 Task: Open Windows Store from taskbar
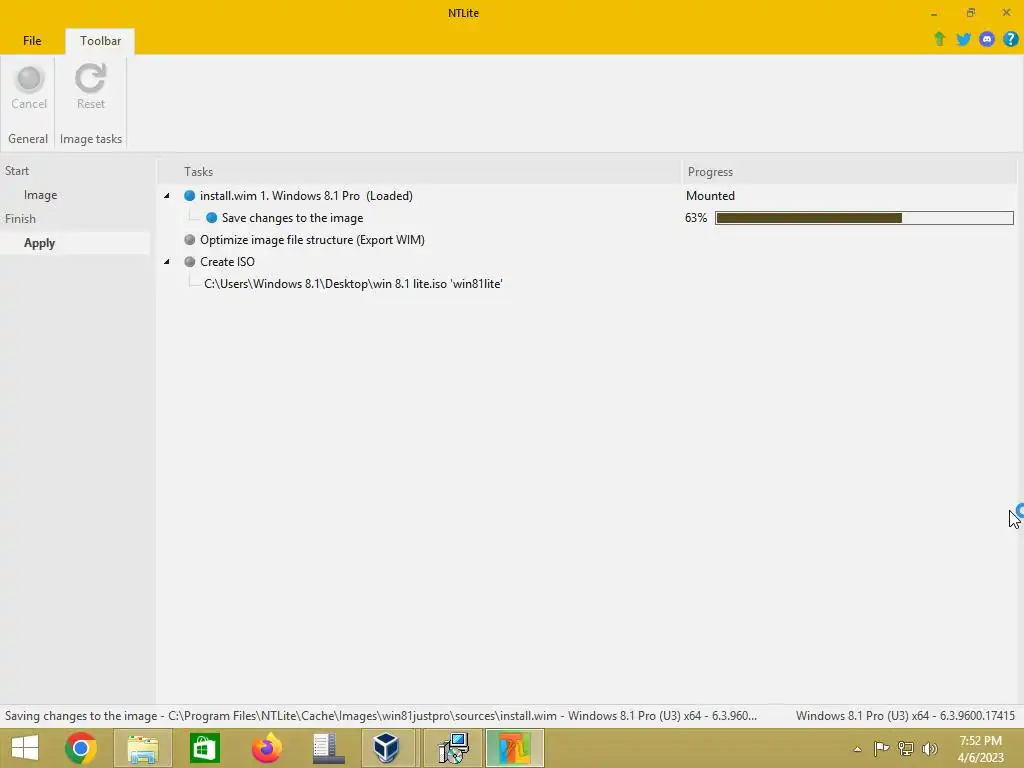204,748
